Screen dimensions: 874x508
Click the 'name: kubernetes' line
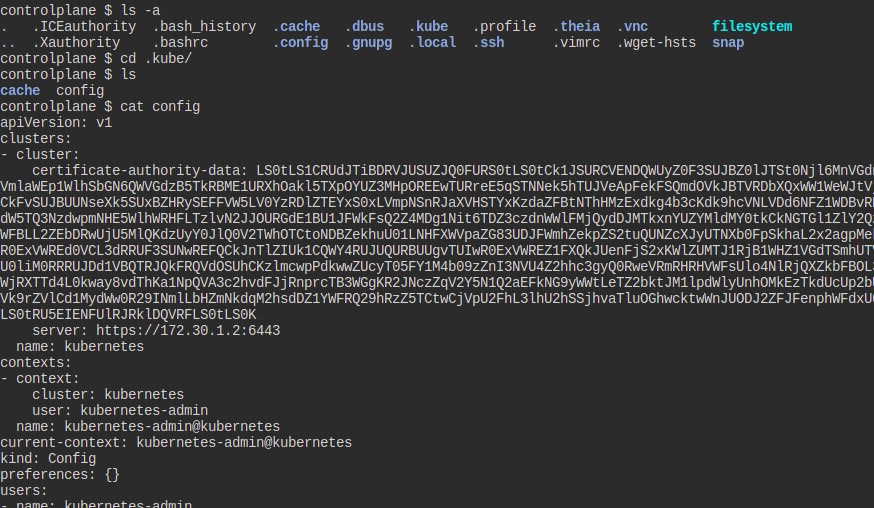80,347
